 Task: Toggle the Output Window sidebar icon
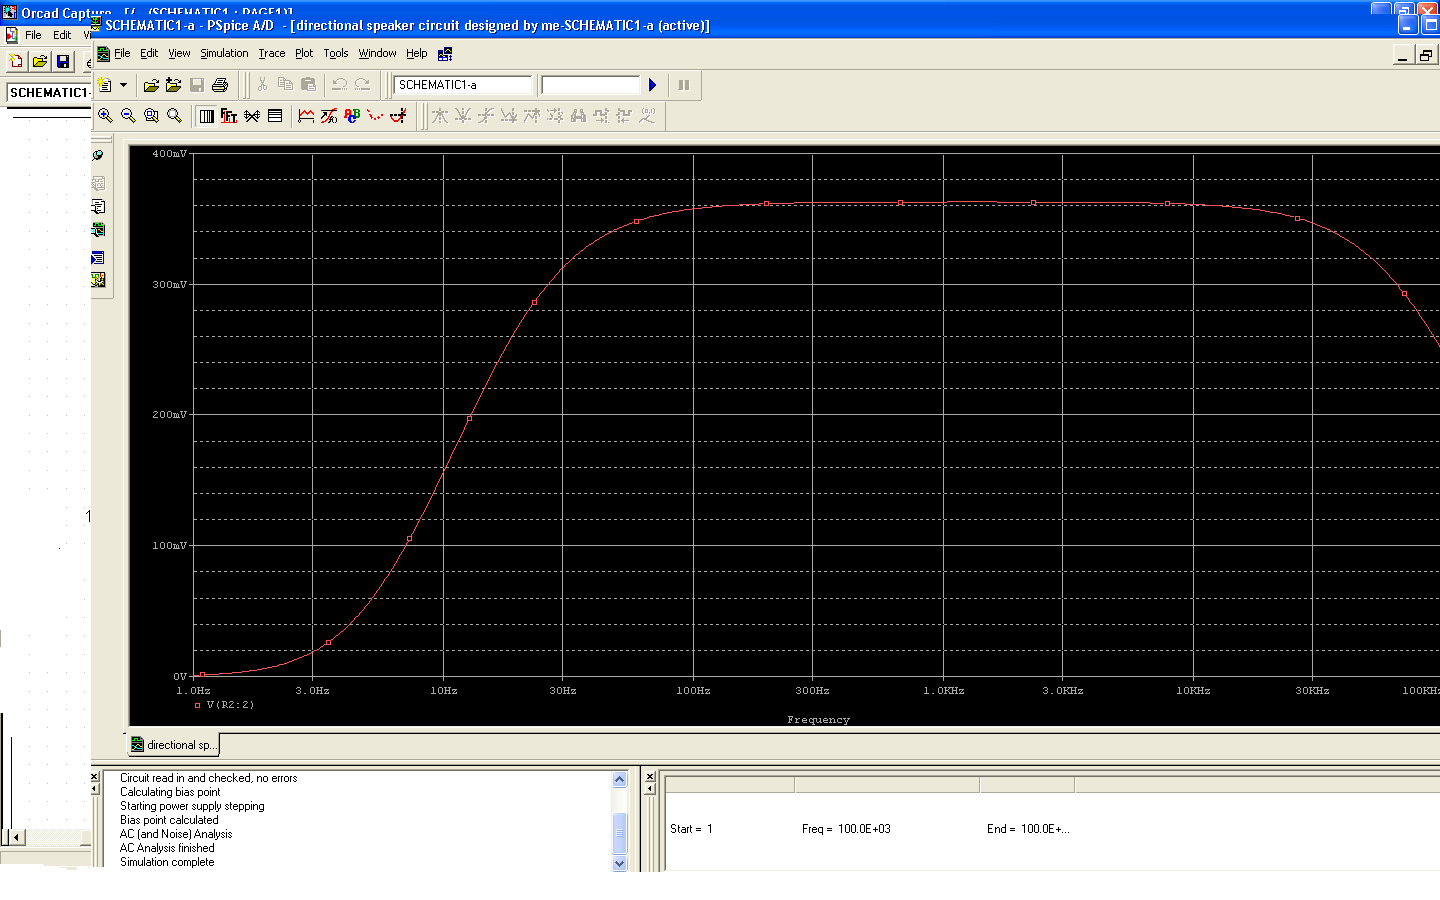coord(98,258)
